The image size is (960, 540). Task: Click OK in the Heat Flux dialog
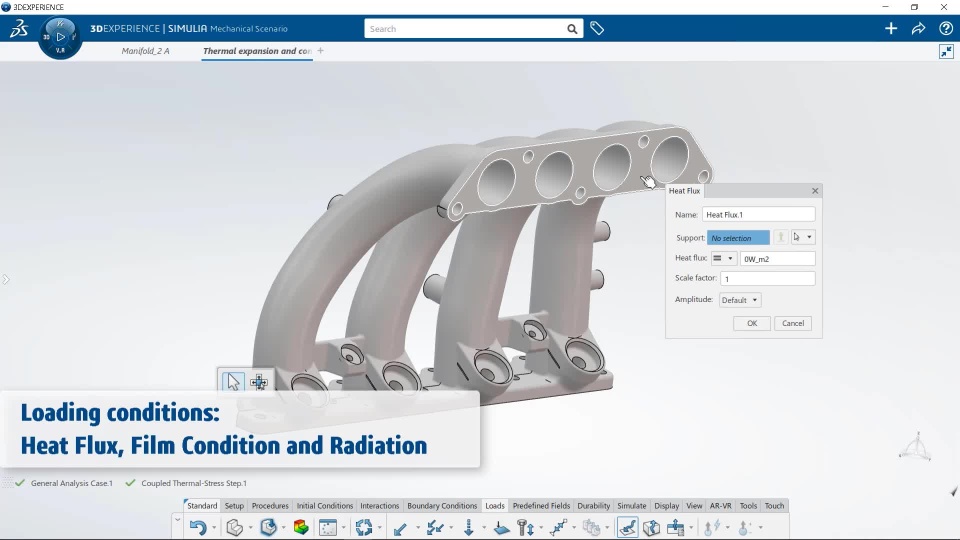pyautogui.click(x=751, y=323)
